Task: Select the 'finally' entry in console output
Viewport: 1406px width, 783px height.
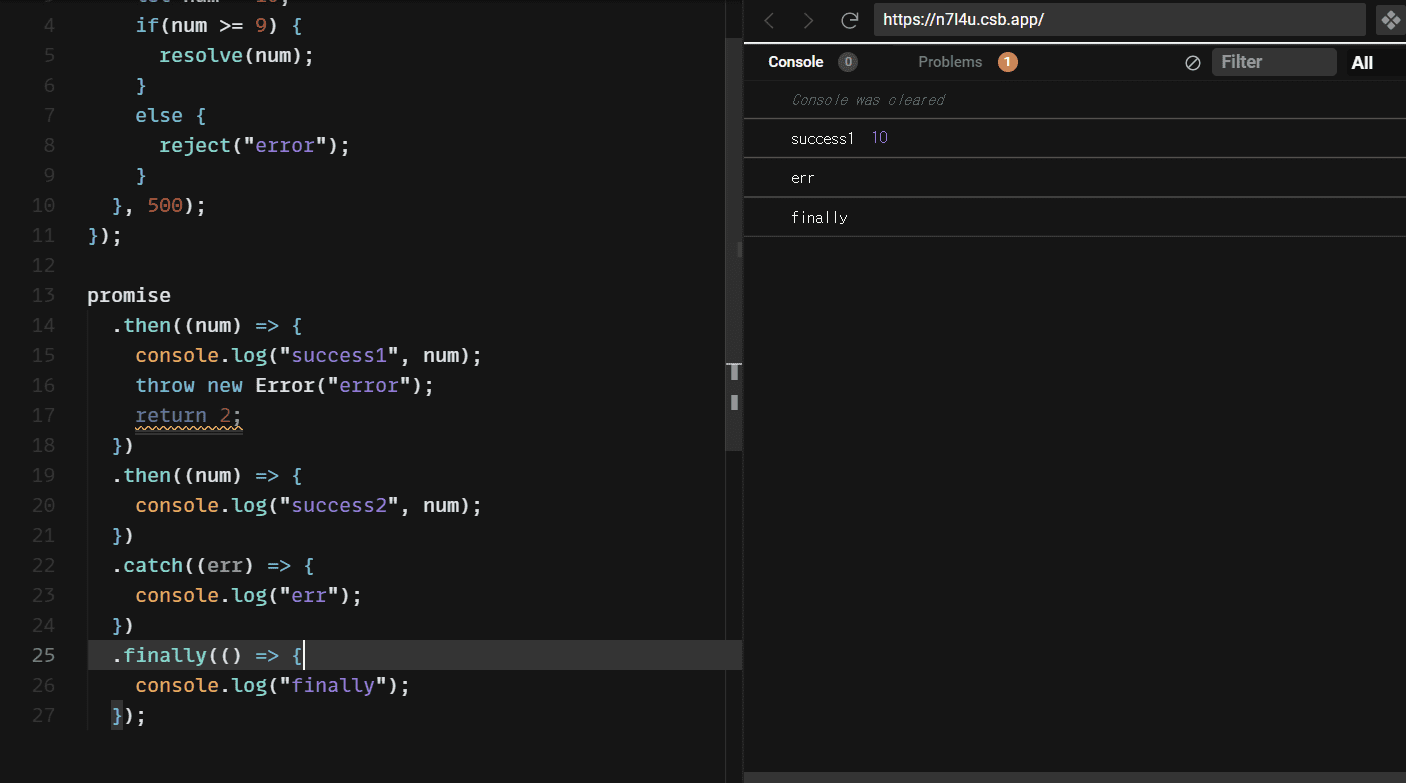Action: tap(819, 217)
